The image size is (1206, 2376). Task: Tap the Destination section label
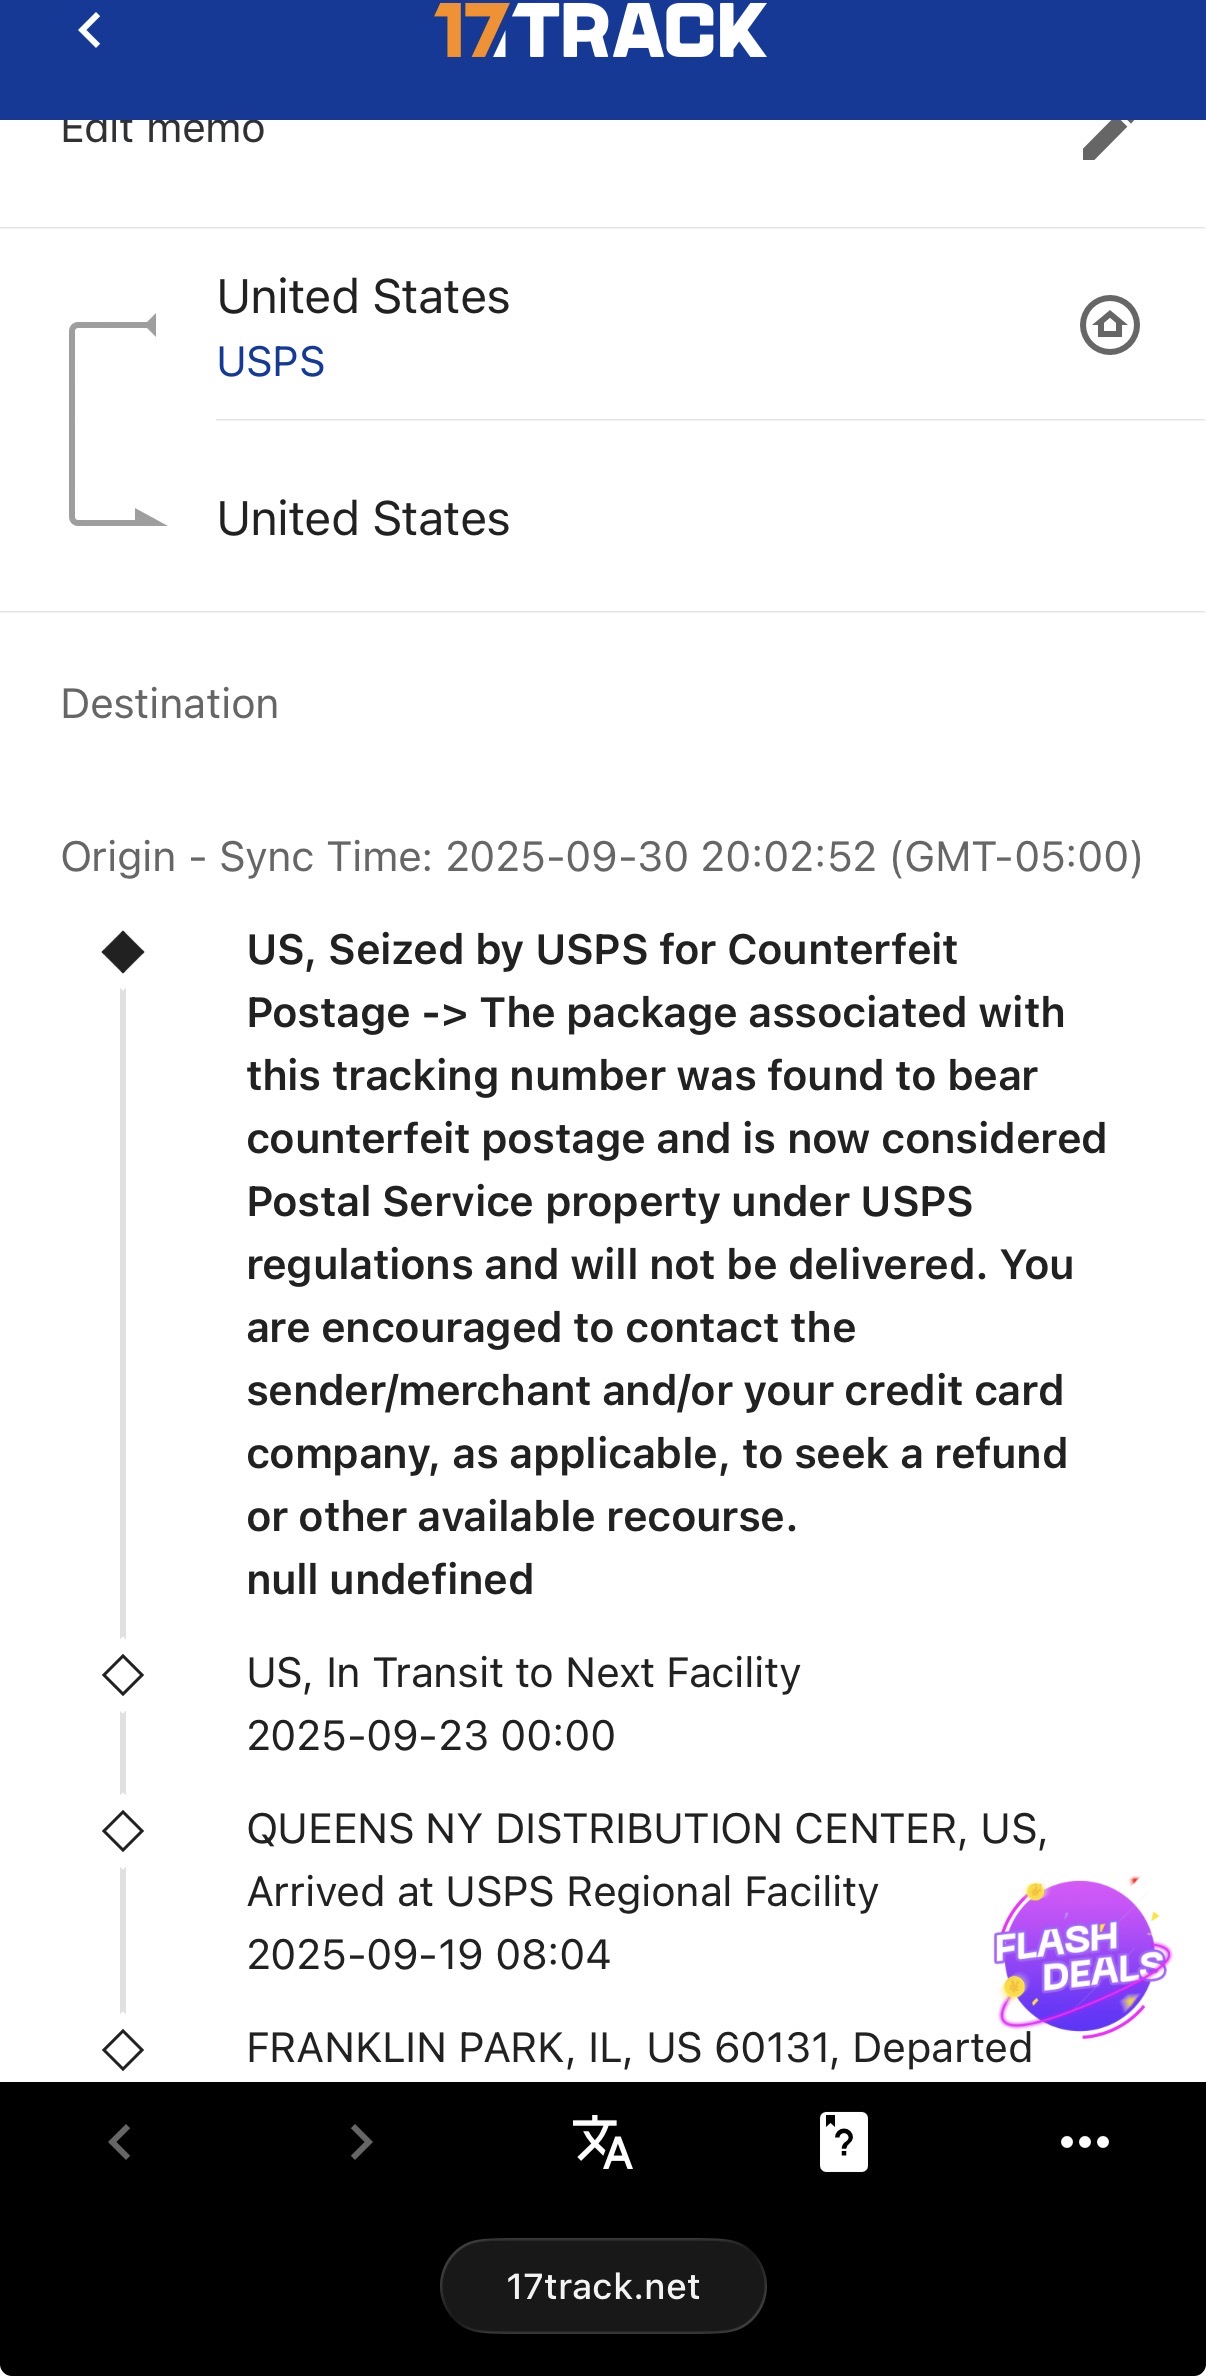coord(170,704)
